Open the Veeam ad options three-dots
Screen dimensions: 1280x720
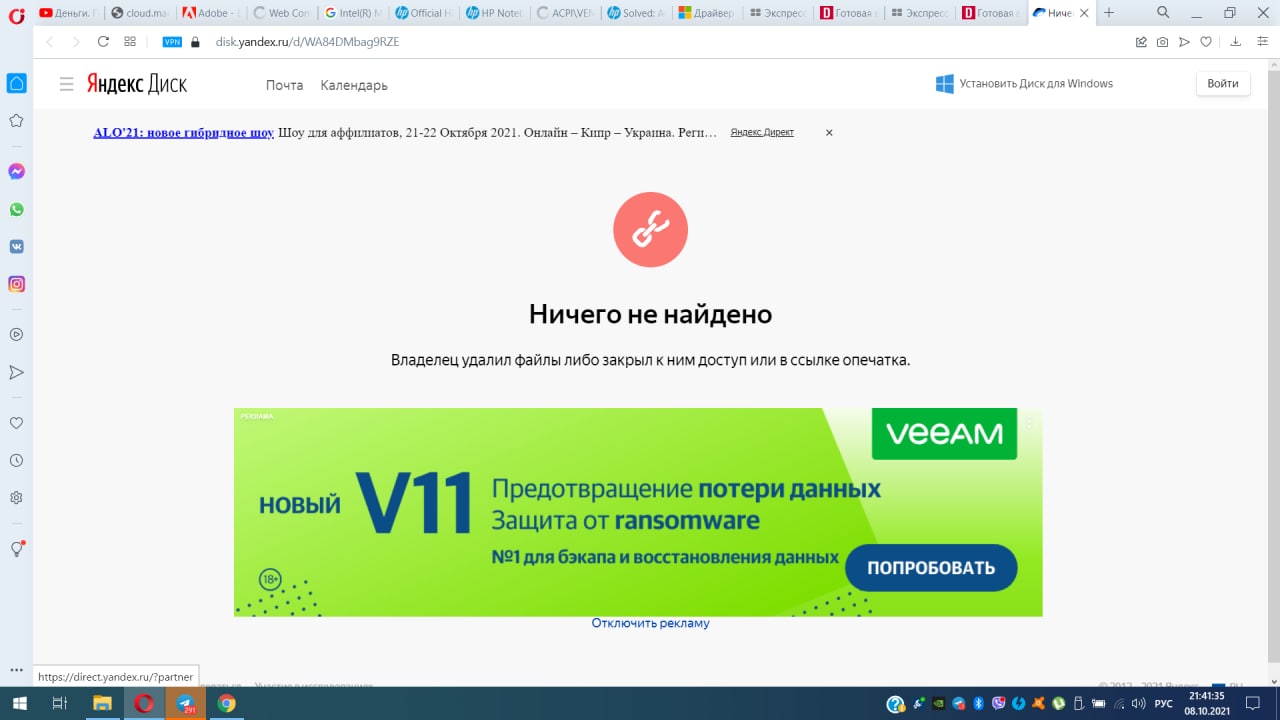pyautogui.click(x=1030, y=421)
